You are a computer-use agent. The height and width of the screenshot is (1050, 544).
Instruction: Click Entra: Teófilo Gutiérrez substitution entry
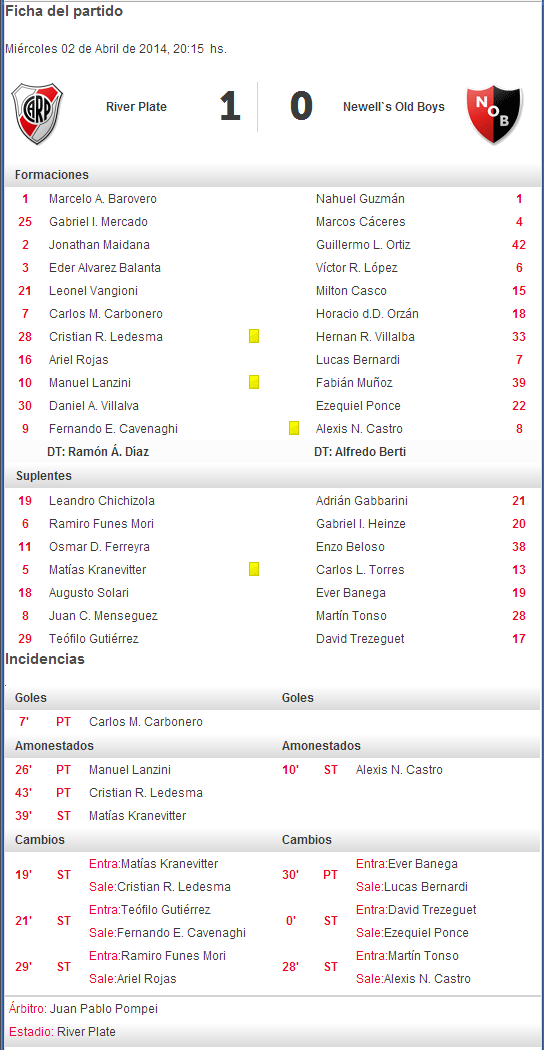coord(149,909)
